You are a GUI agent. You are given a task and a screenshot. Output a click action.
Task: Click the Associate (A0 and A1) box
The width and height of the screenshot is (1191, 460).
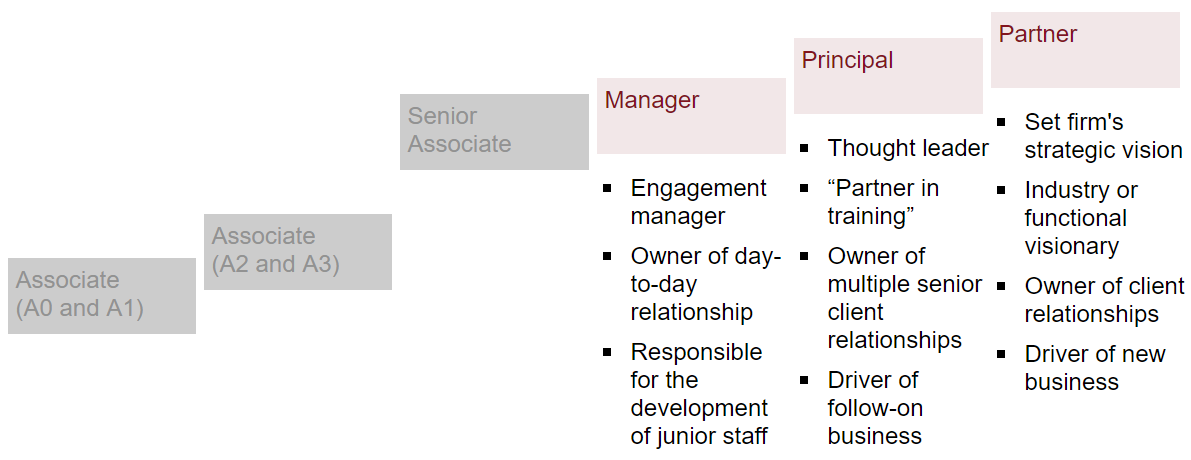[x=101, y=295]
